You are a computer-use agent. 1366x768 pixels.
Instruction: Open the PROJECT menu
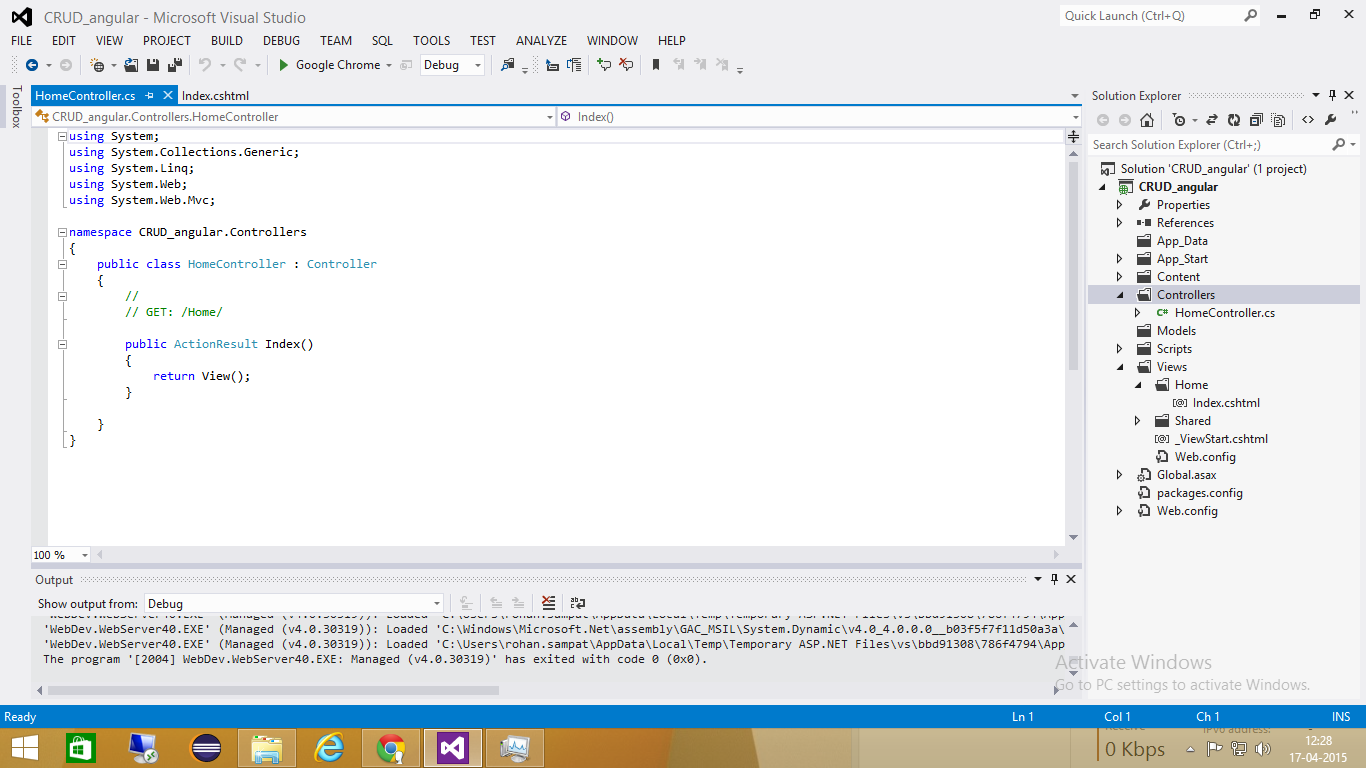(x=166, y=41)
